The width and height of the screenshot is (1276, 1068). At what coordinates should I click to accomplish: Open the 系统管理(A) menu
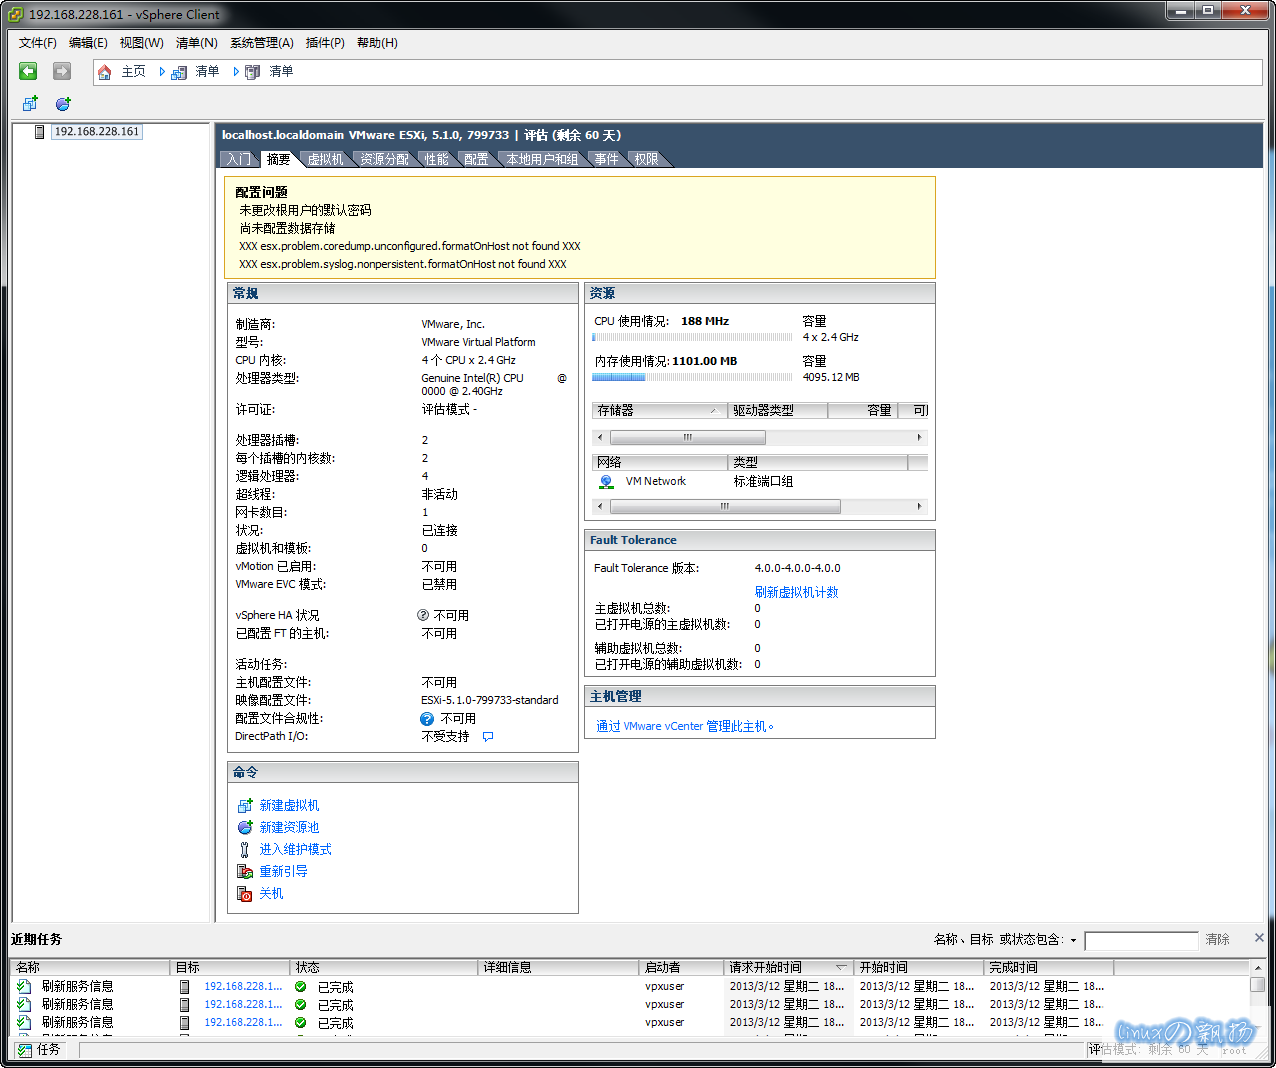coord(261,43)
